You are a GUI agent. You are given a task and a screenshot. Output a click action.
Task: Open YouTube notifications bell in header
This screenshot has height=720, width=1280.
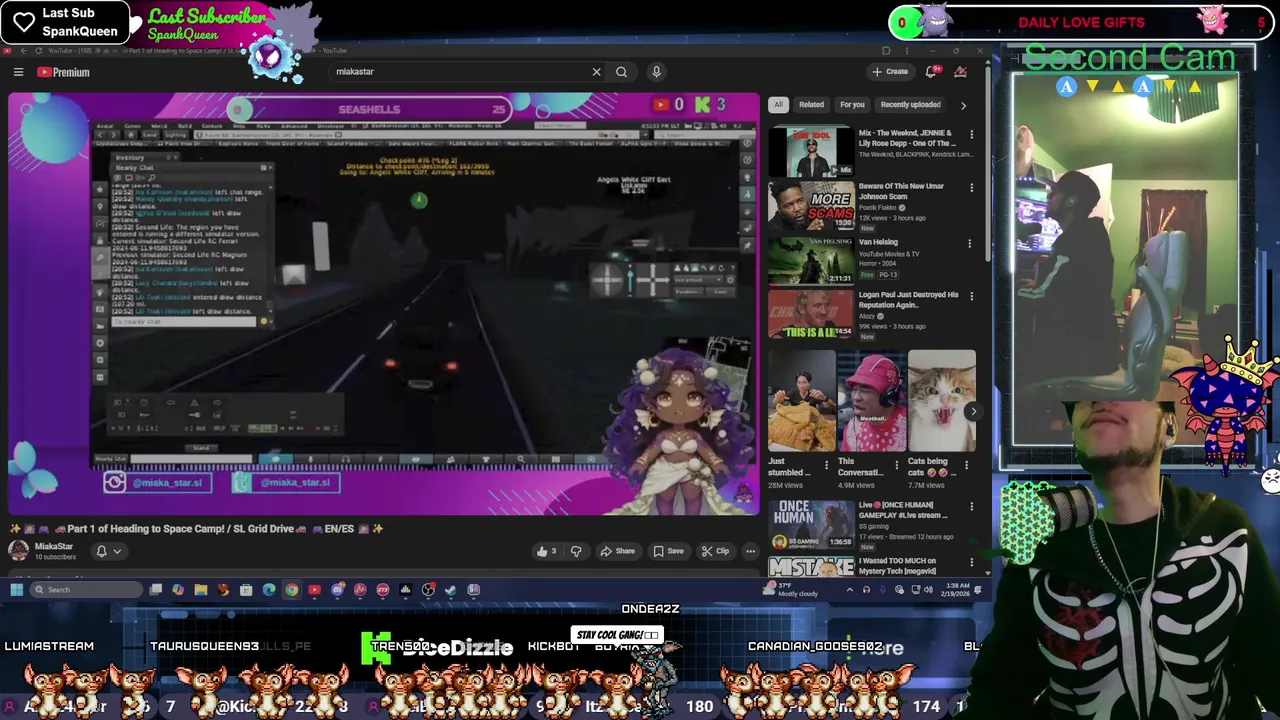click(931, 72)
